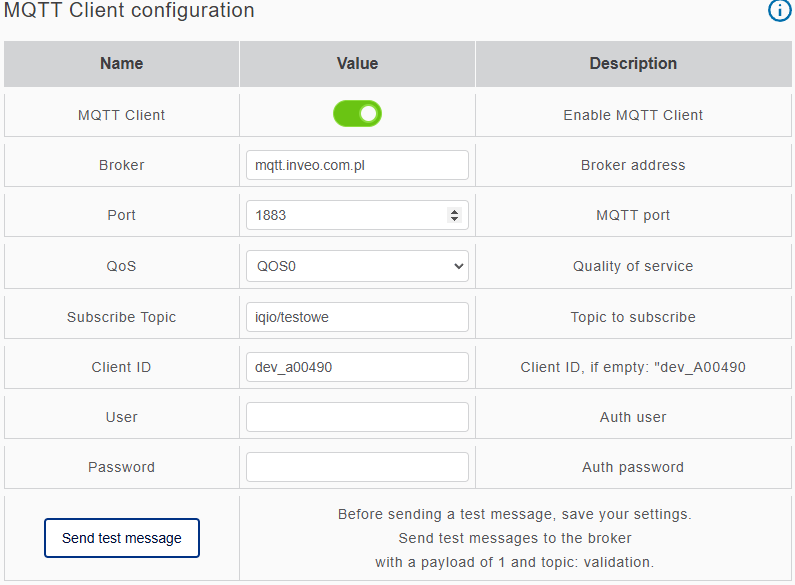Click the Broker address input field
This screenshot has width=795, height=585.
357,165
